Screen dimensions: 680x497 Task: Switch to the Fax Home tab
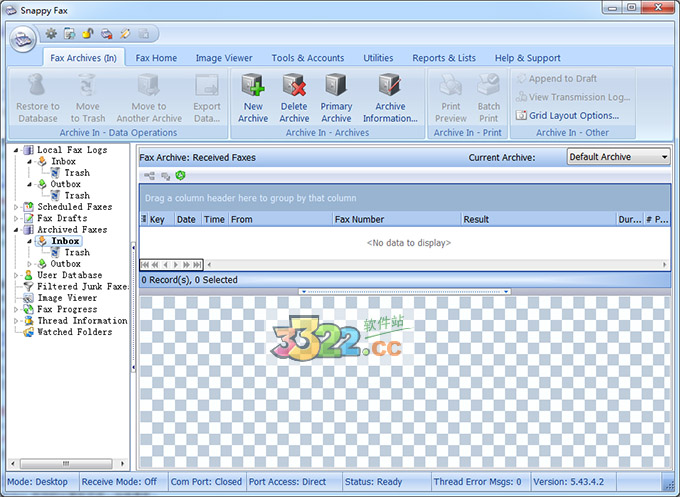156,58
